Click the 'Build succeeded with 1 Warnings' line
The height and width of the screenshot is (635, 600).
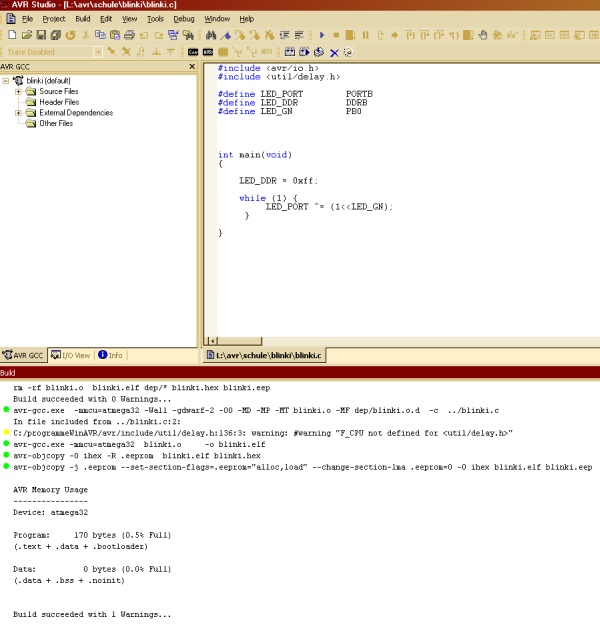(x=92, y=614)
